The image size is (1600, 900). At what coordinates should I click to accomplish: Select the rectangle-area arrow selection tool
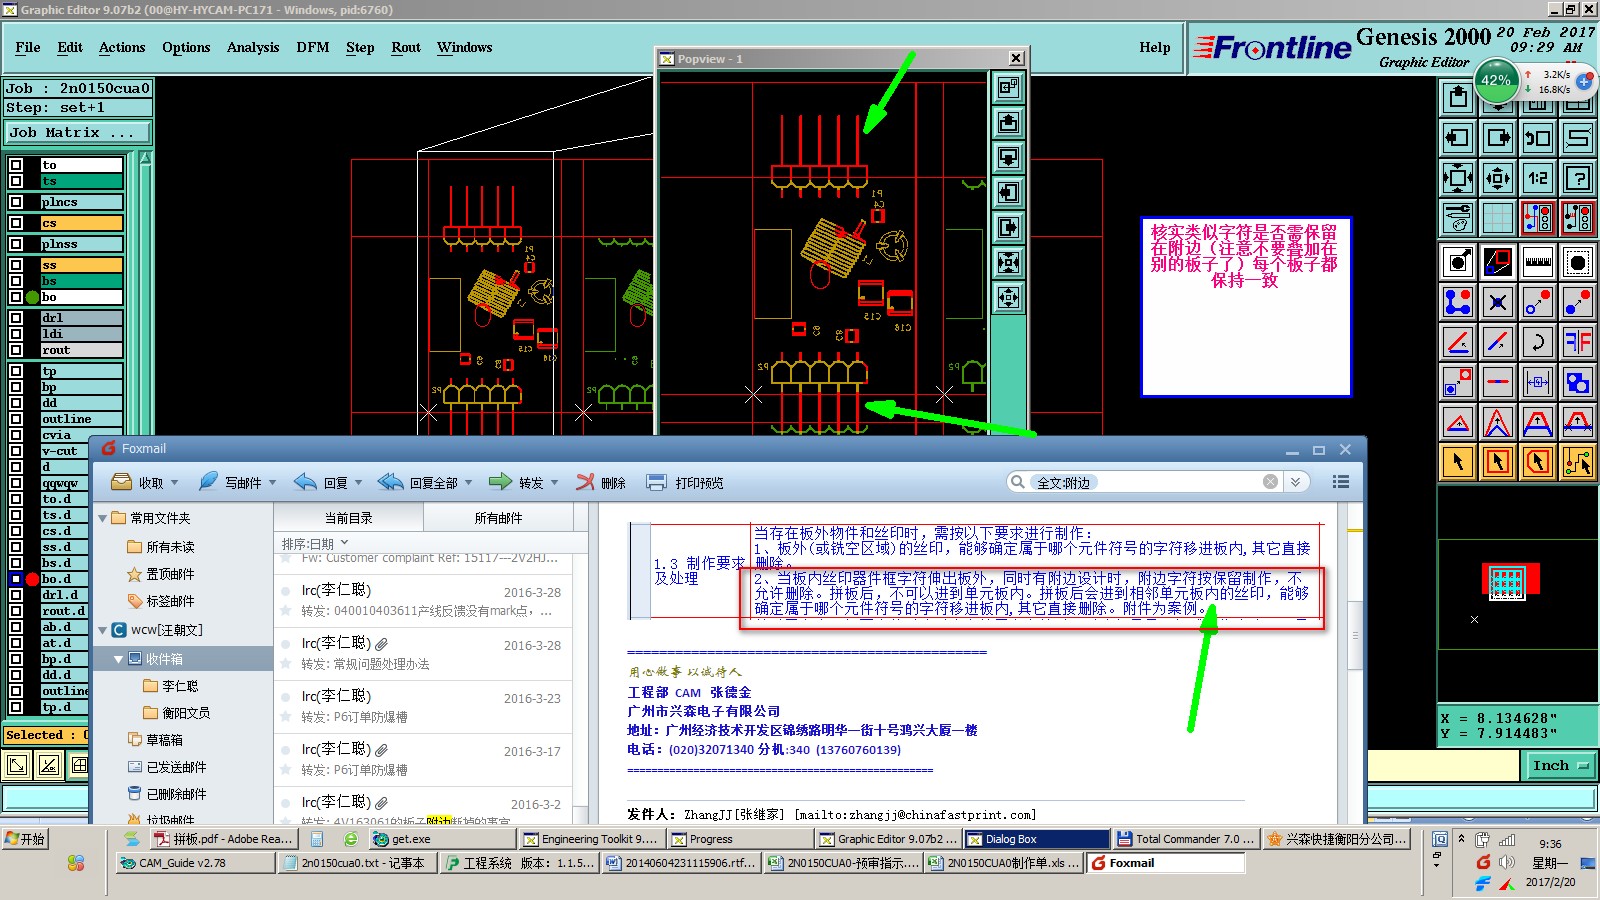(x=1498, y=462)
